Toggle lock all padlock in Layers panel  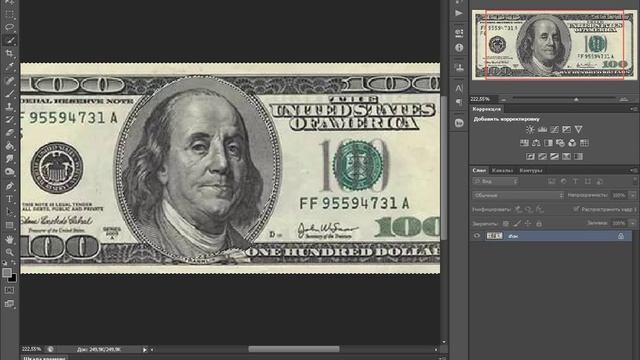(539, 224)
